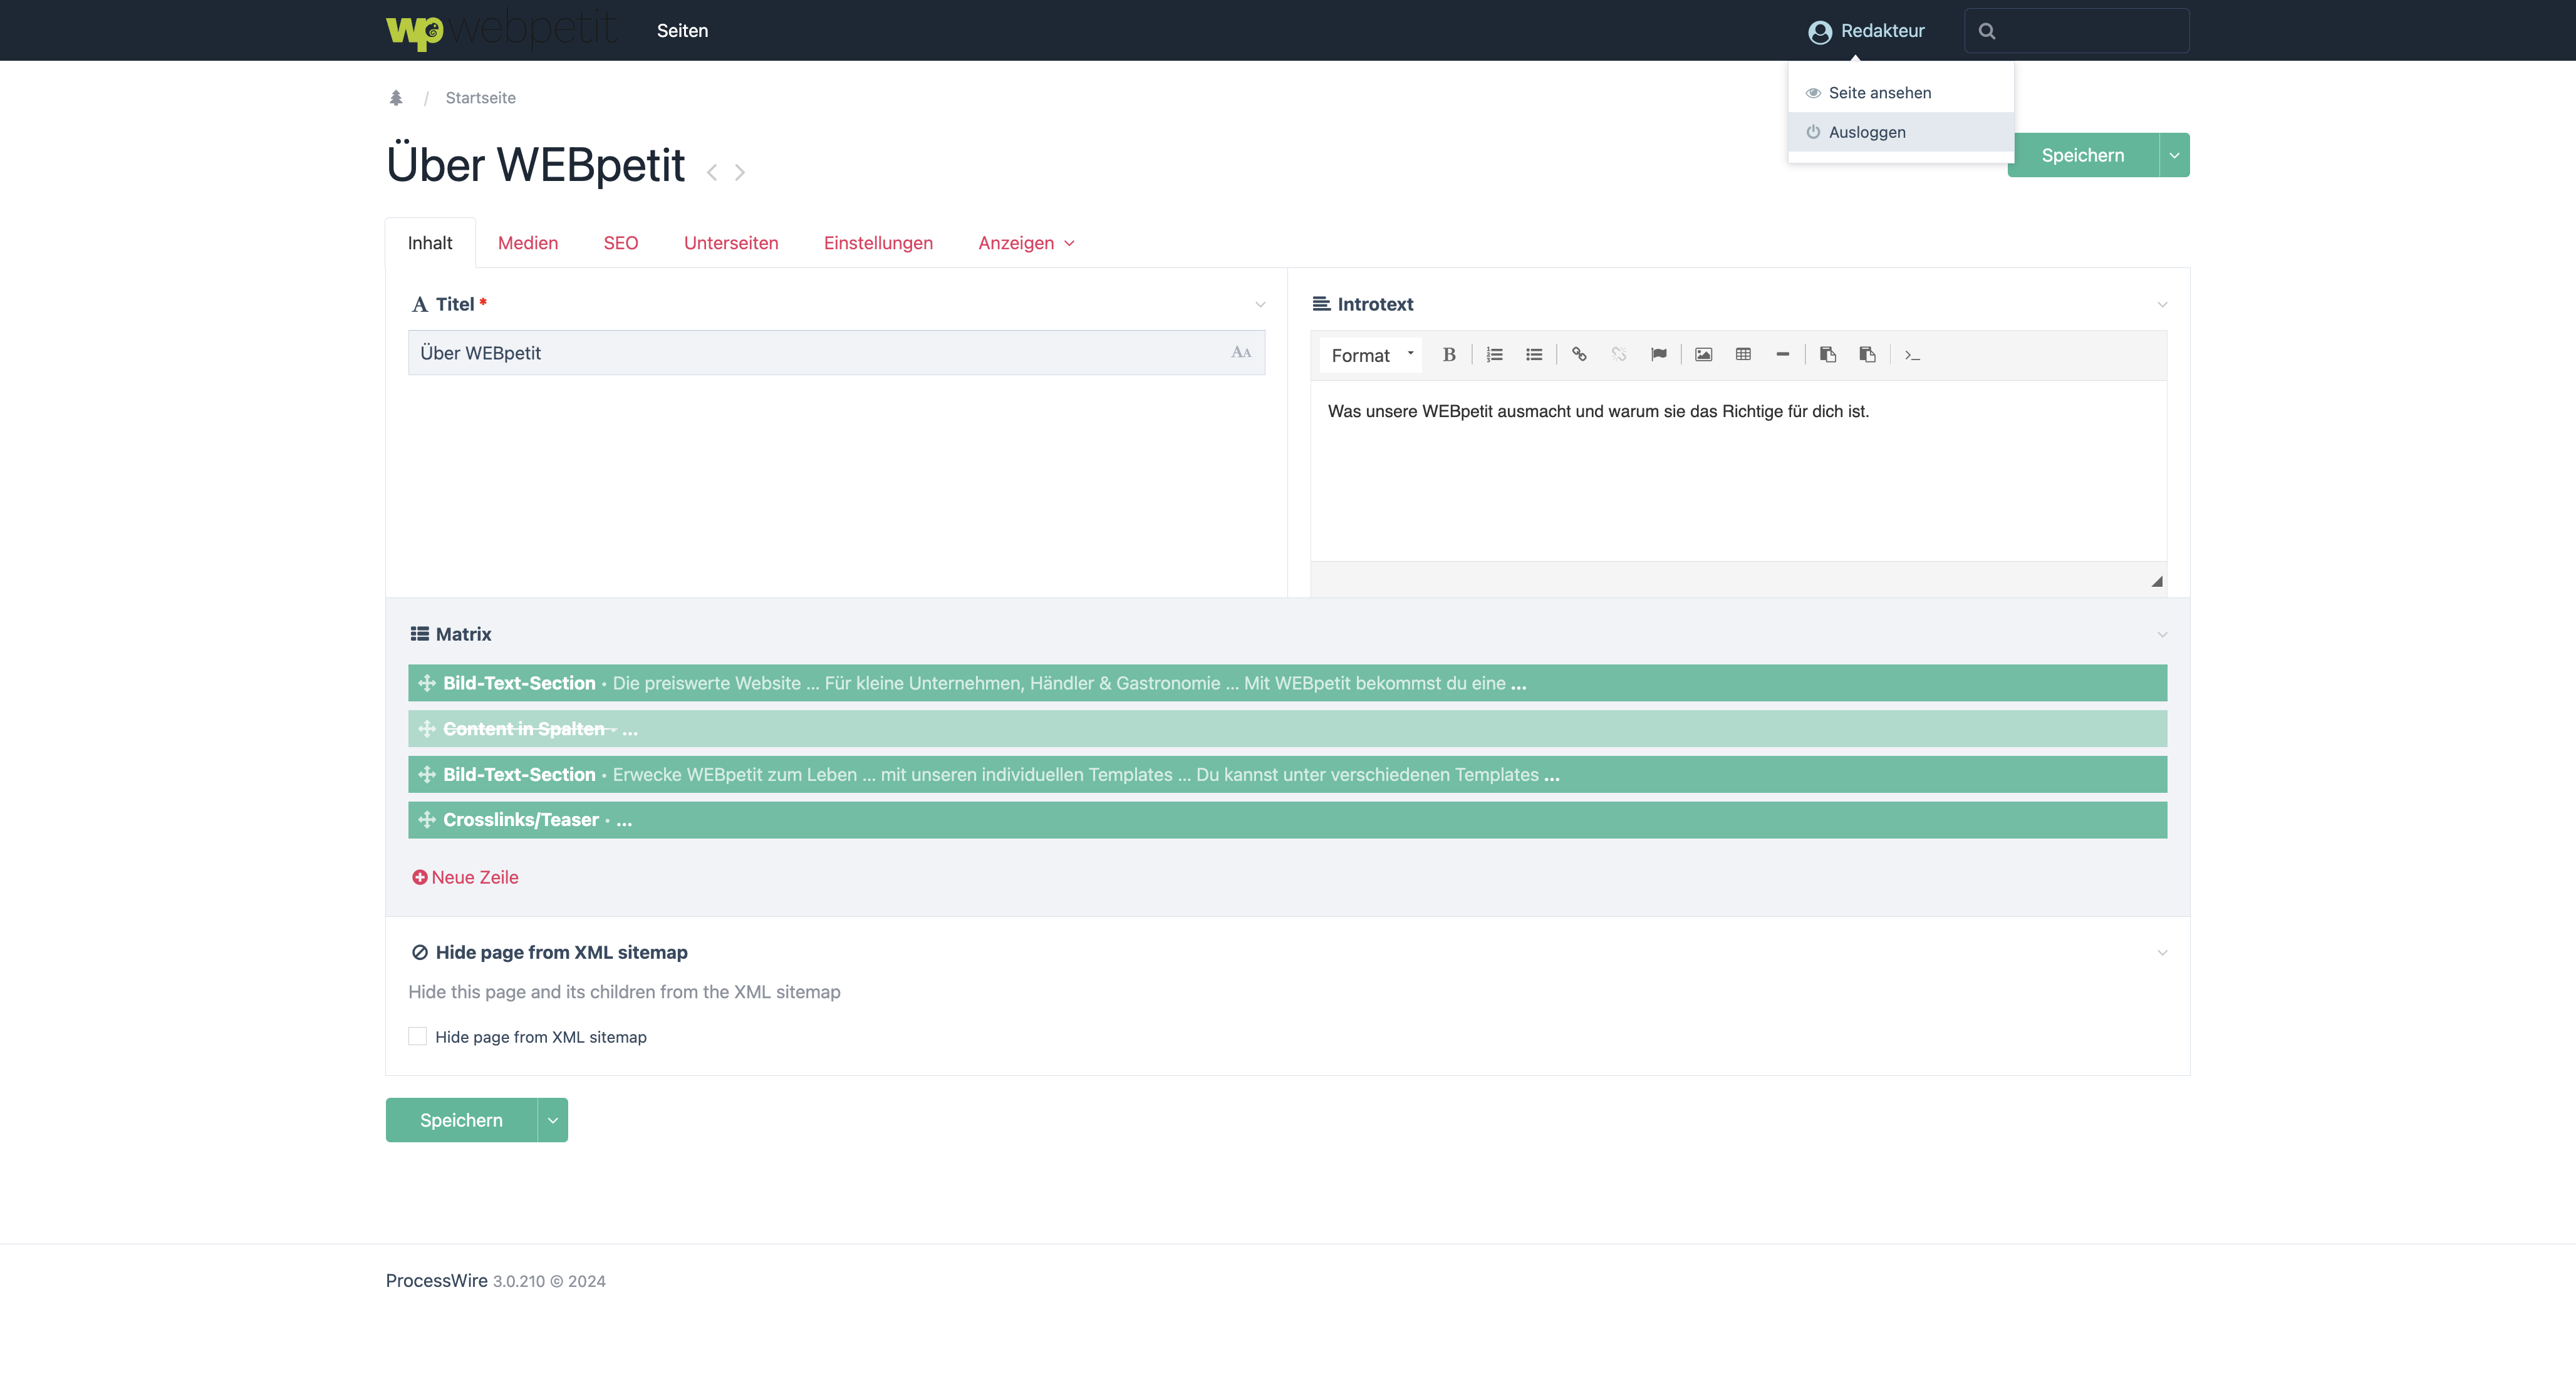Grab move handle of Crosslinks/Teaser row
This screenshot has height=1379, width=2576.
click(427, 820)
